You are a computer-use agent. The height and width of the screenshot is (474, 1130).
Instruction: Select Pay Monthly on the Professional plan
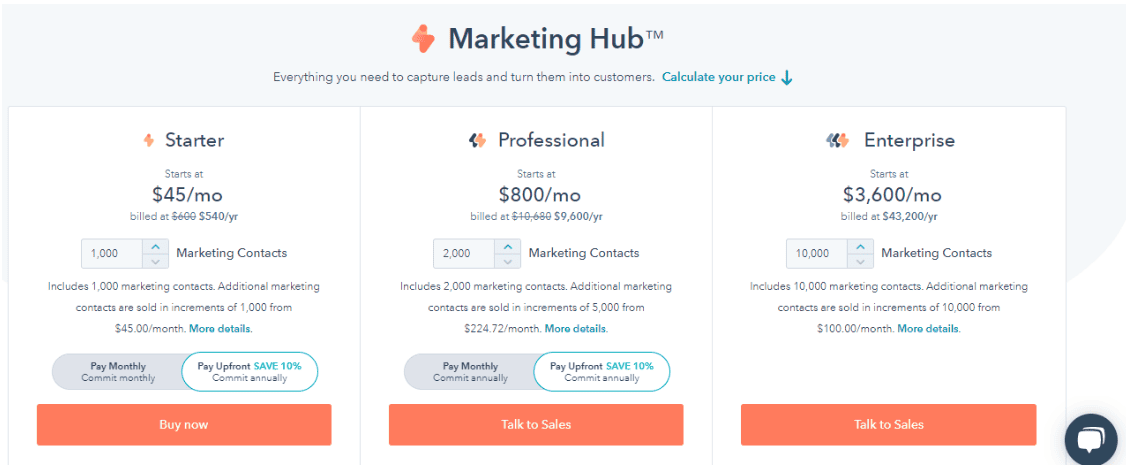point(470,372)
